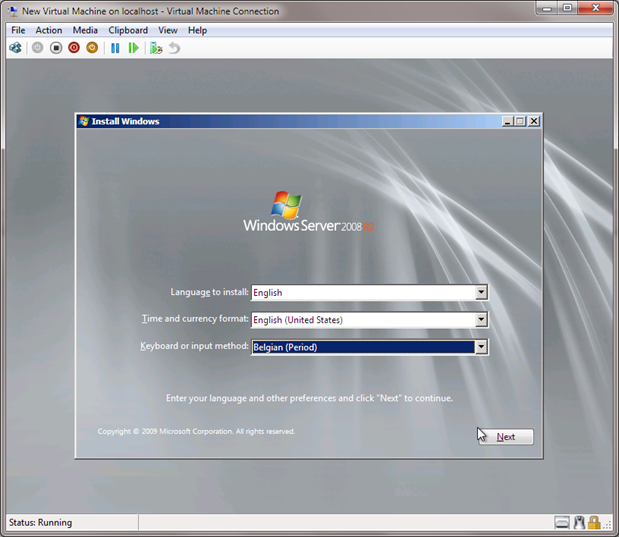Open the File menu
This screenshot has height=537, width=619.
pyautogui.click(x=18, y=30)
